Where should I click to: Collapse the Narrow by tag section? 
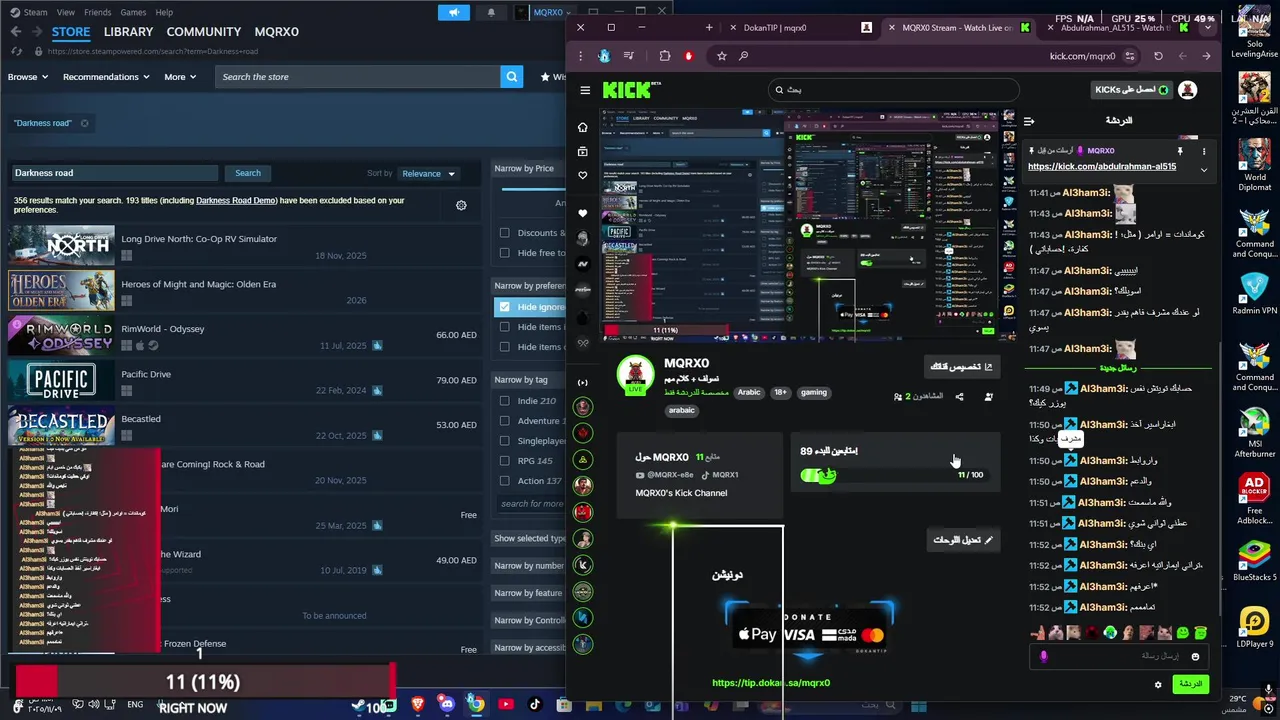pyautogui.click(x=528, y=380)
